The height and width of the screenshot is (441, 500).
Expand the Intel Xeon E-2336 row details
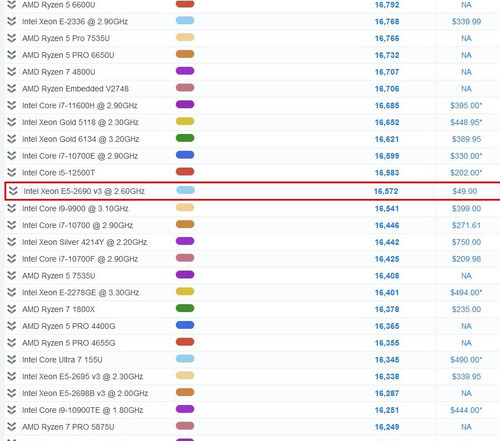(x=12, y=21)
